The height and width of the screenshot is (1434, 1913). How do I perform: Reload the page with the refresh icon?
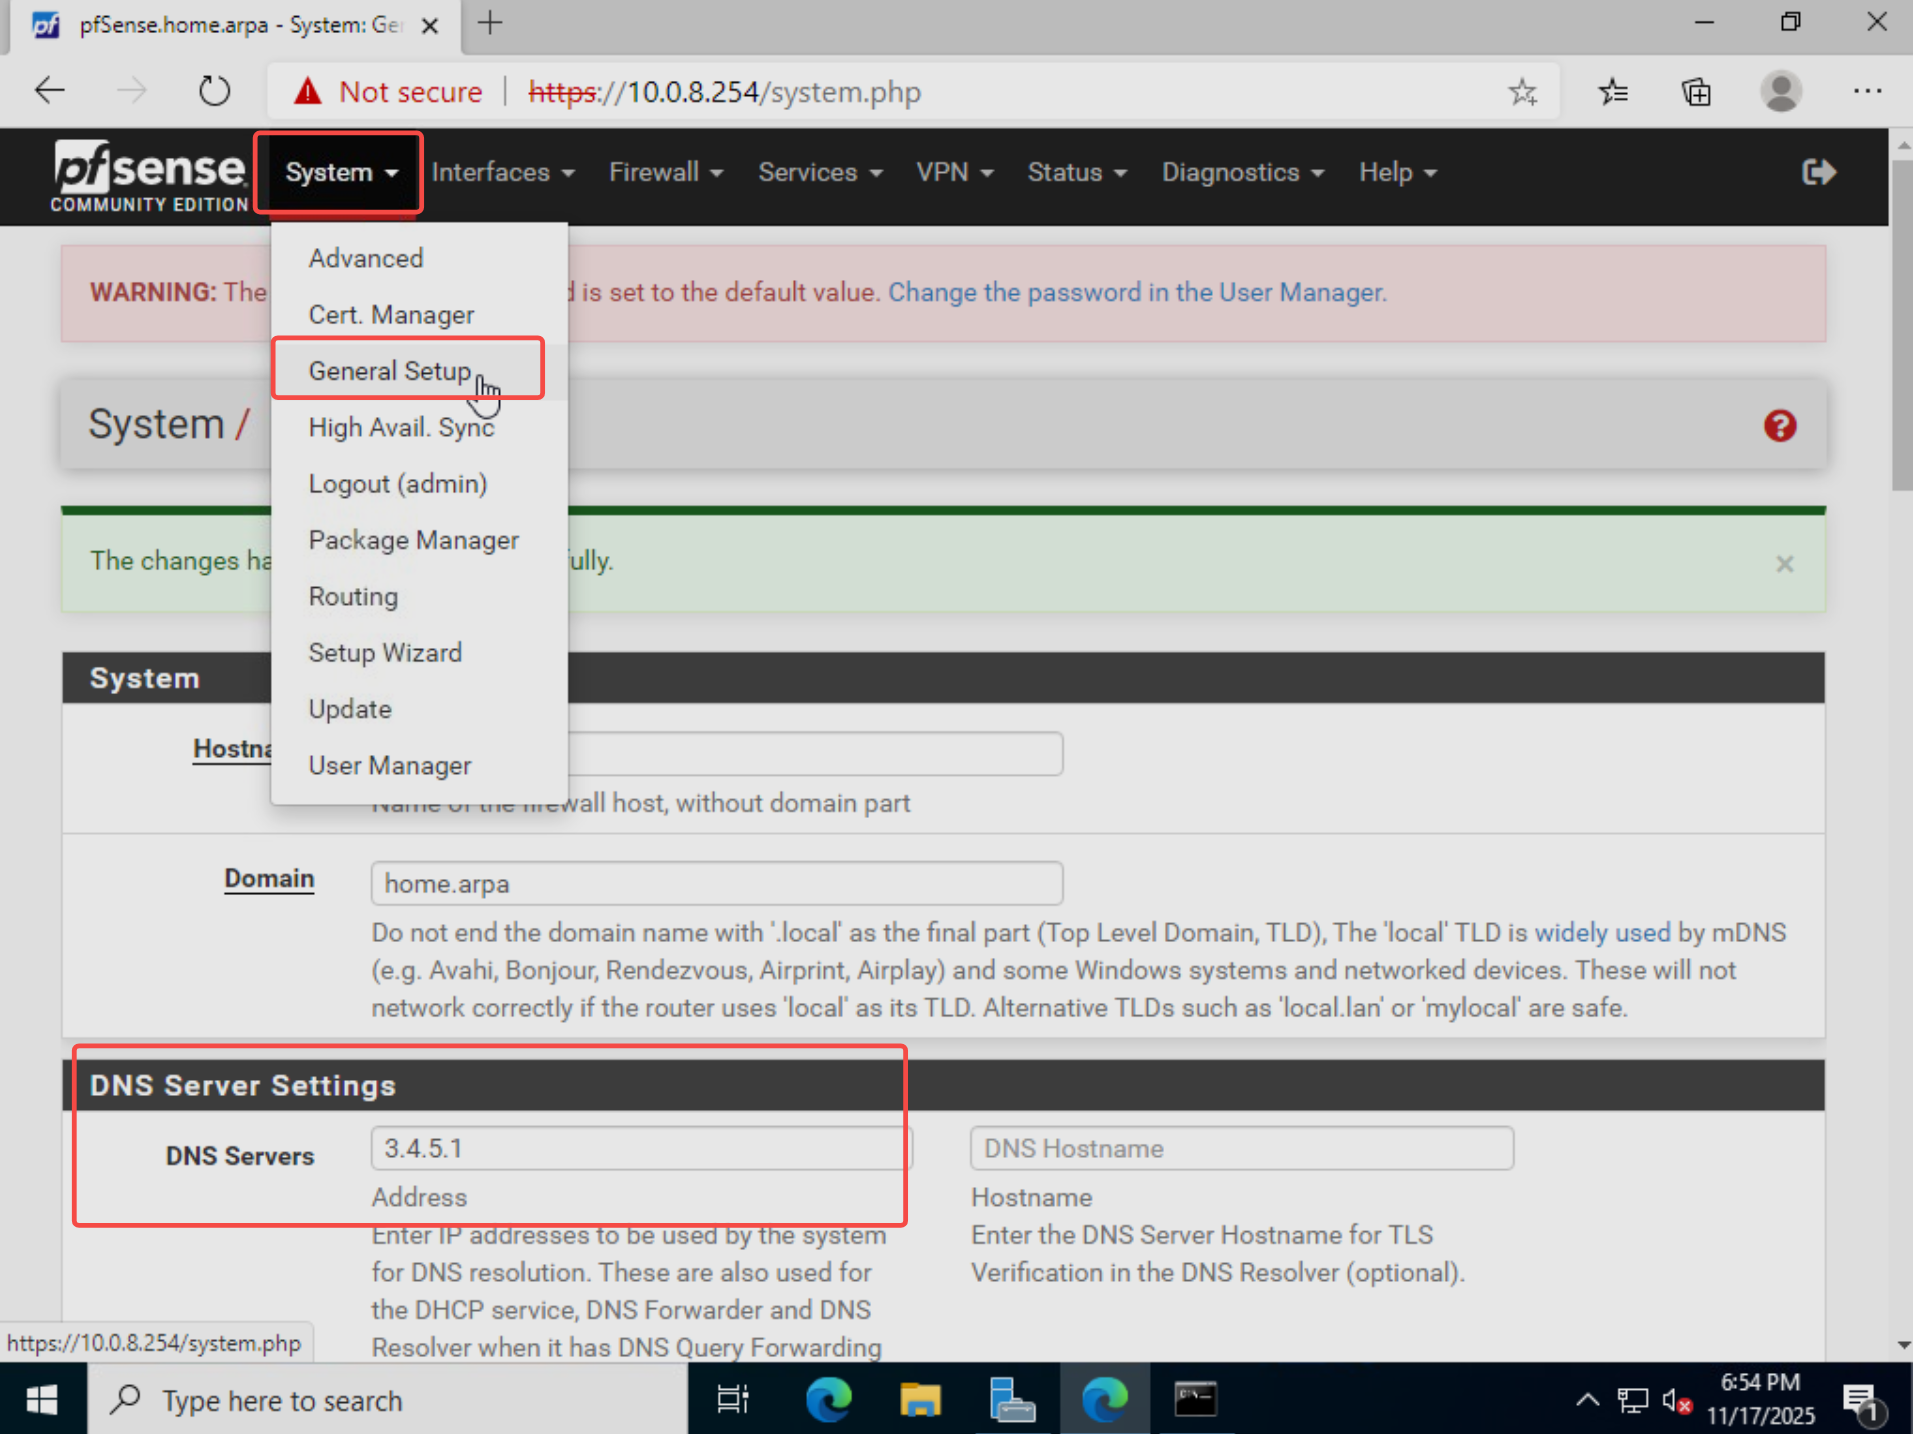(x=214, y=92)
